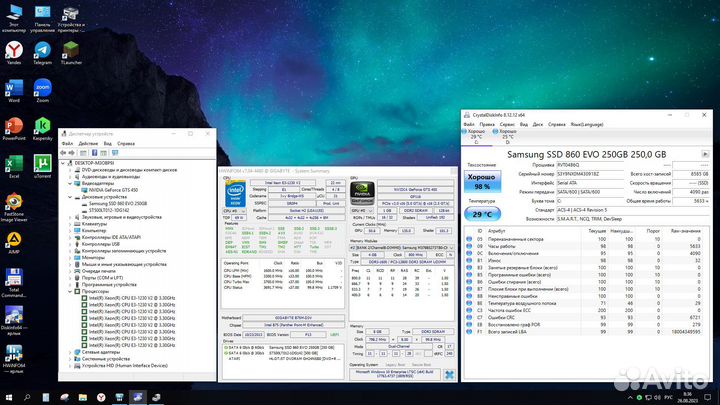Open the memory module selector in HWiNFO

click(x=402, y=248)
